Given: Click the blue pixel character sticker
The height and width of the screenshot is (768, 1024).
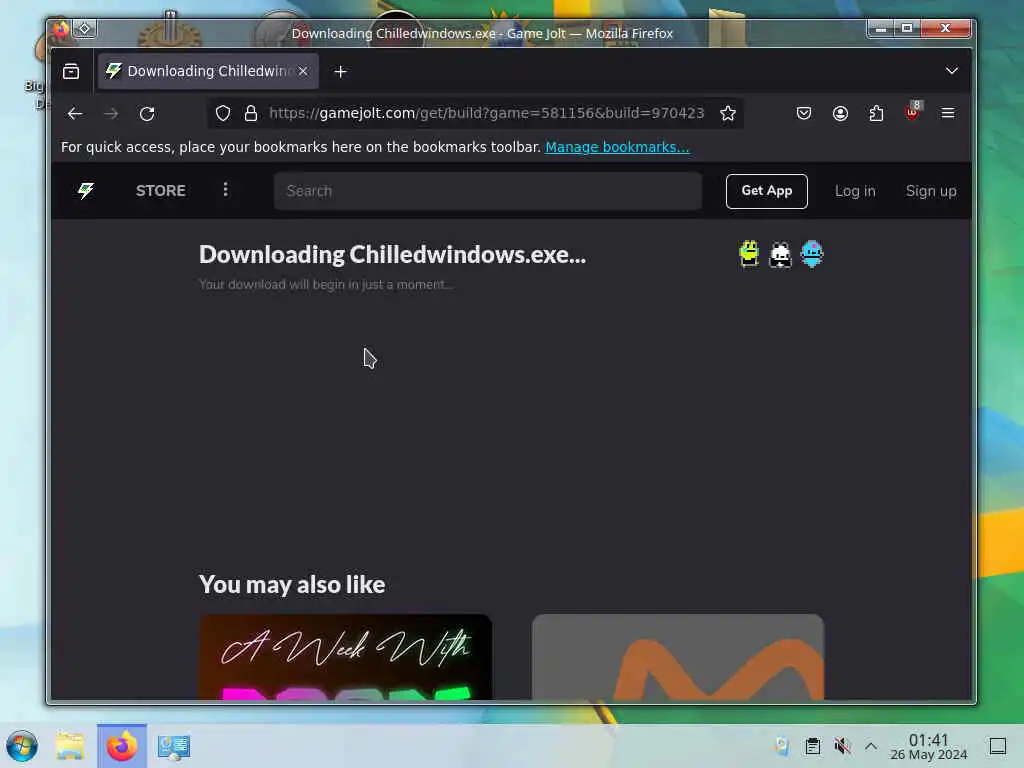Looking at the screenshot, I should pos(812,254).
